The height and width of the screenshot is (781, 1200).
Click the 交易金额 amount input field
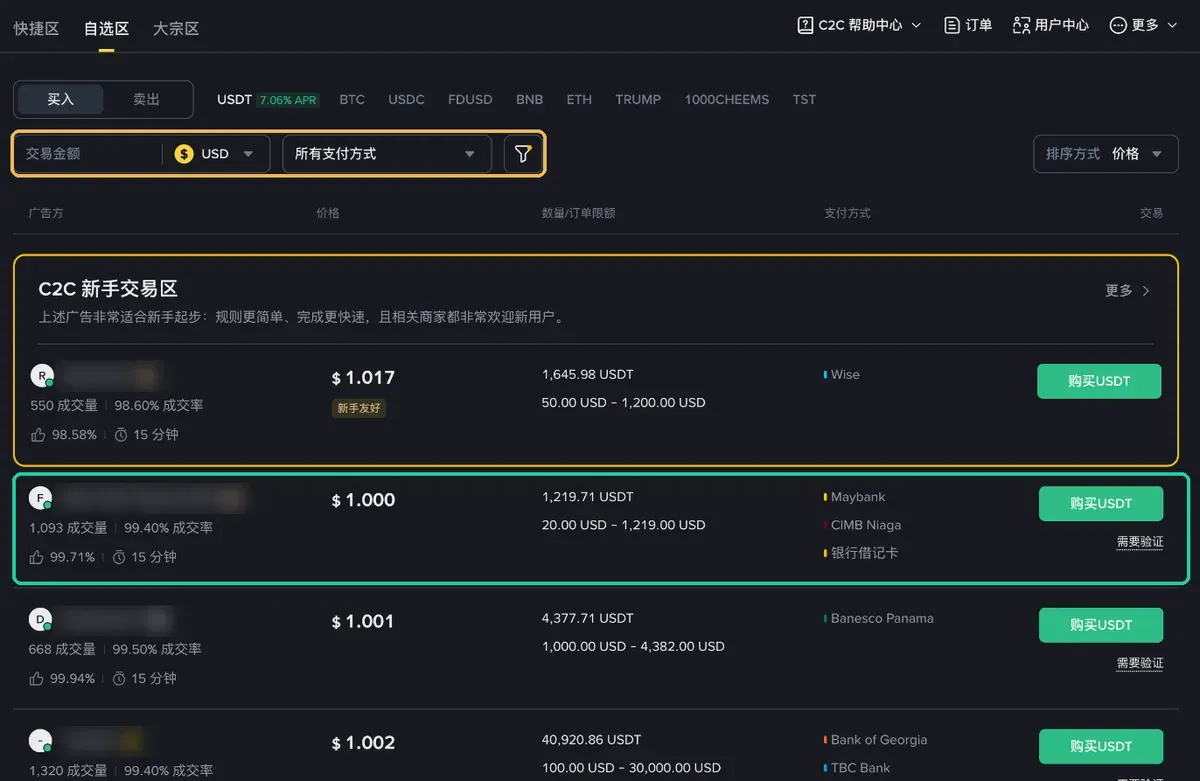point(88,154)
